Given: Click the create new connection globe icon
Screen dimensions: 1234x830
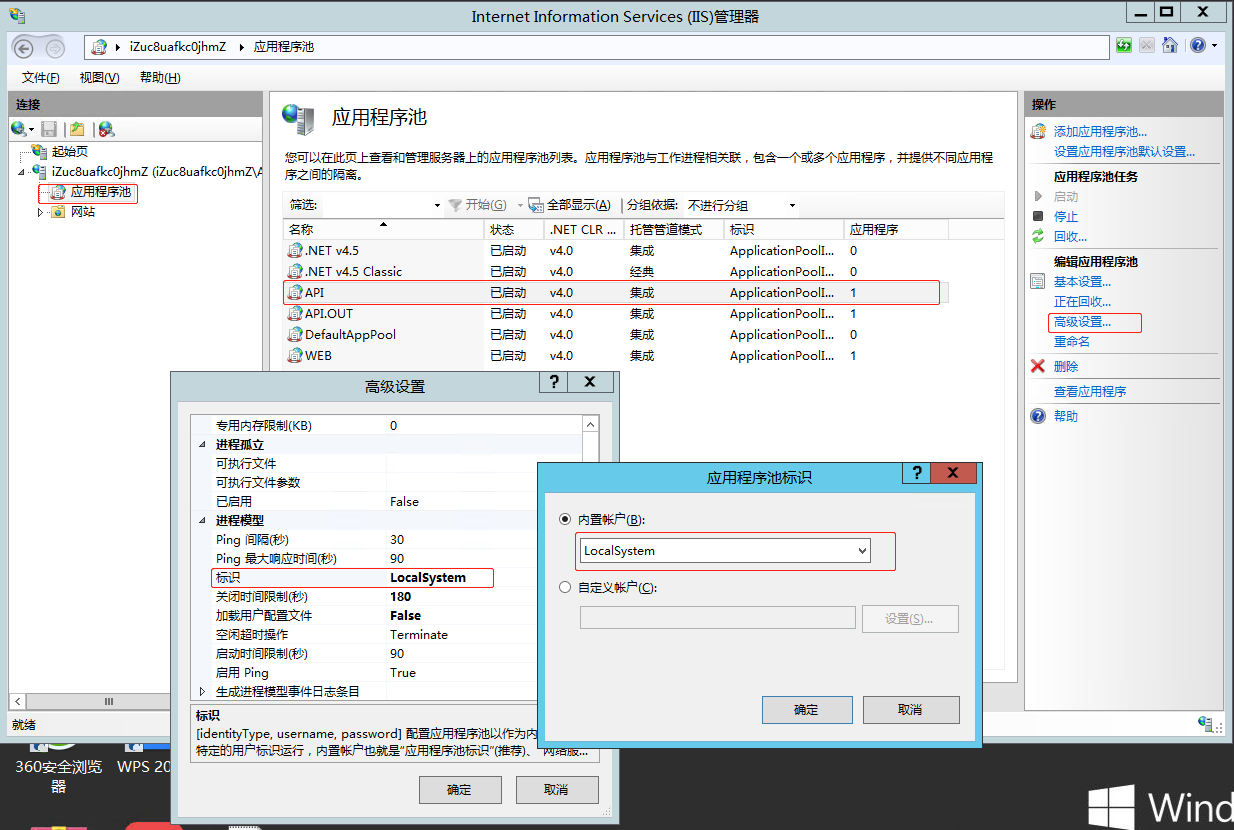Looking at the screenshot, I should pyautogui.click(x=18, y=129).
